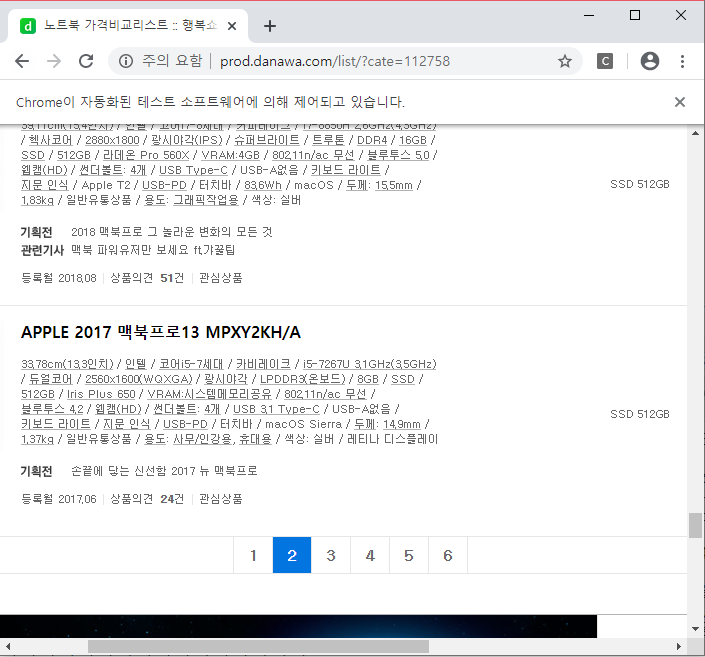Click the 83.6Wh battery link

point(263,185)
